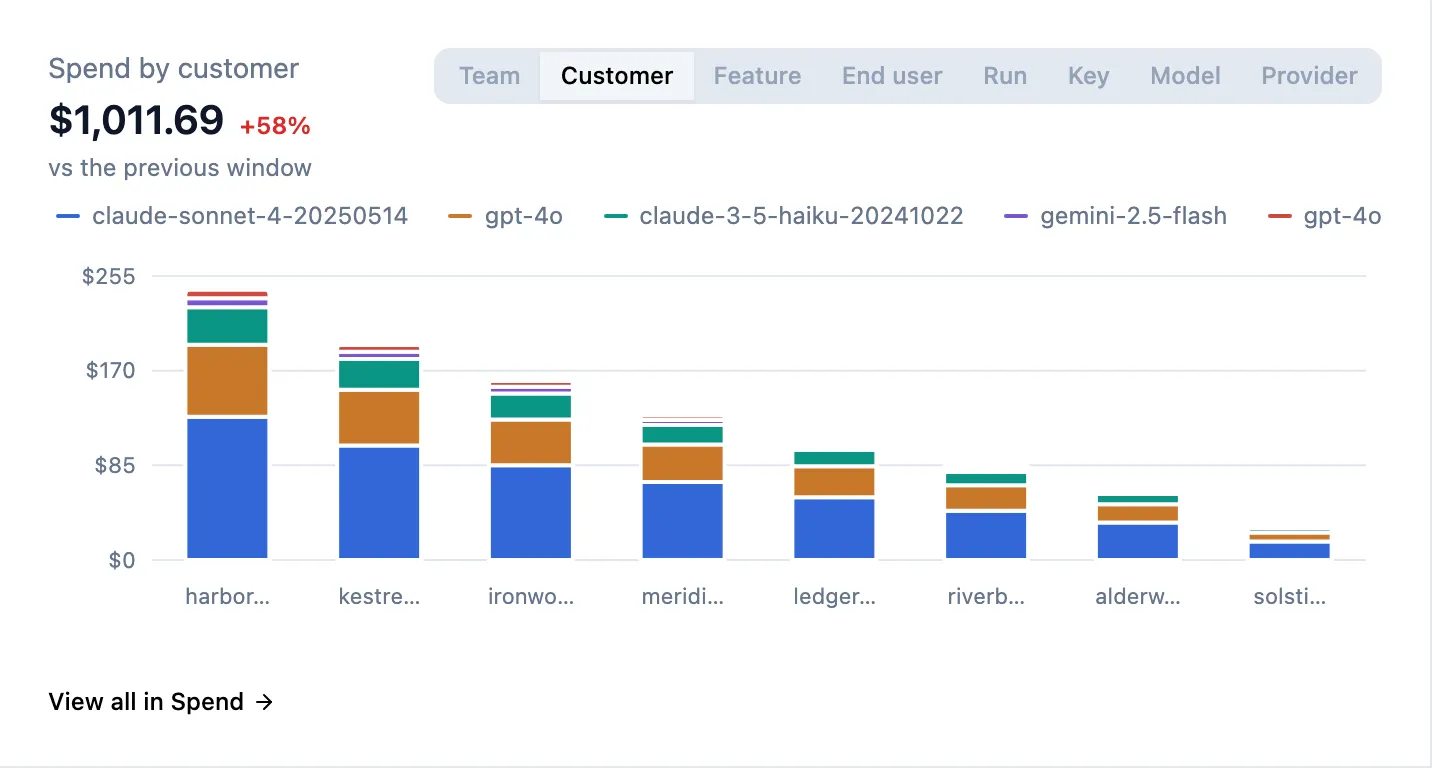Screen dimensions: 1432x768
Task: Select the orange segment of the ledger bar
Action: (834, 482)
